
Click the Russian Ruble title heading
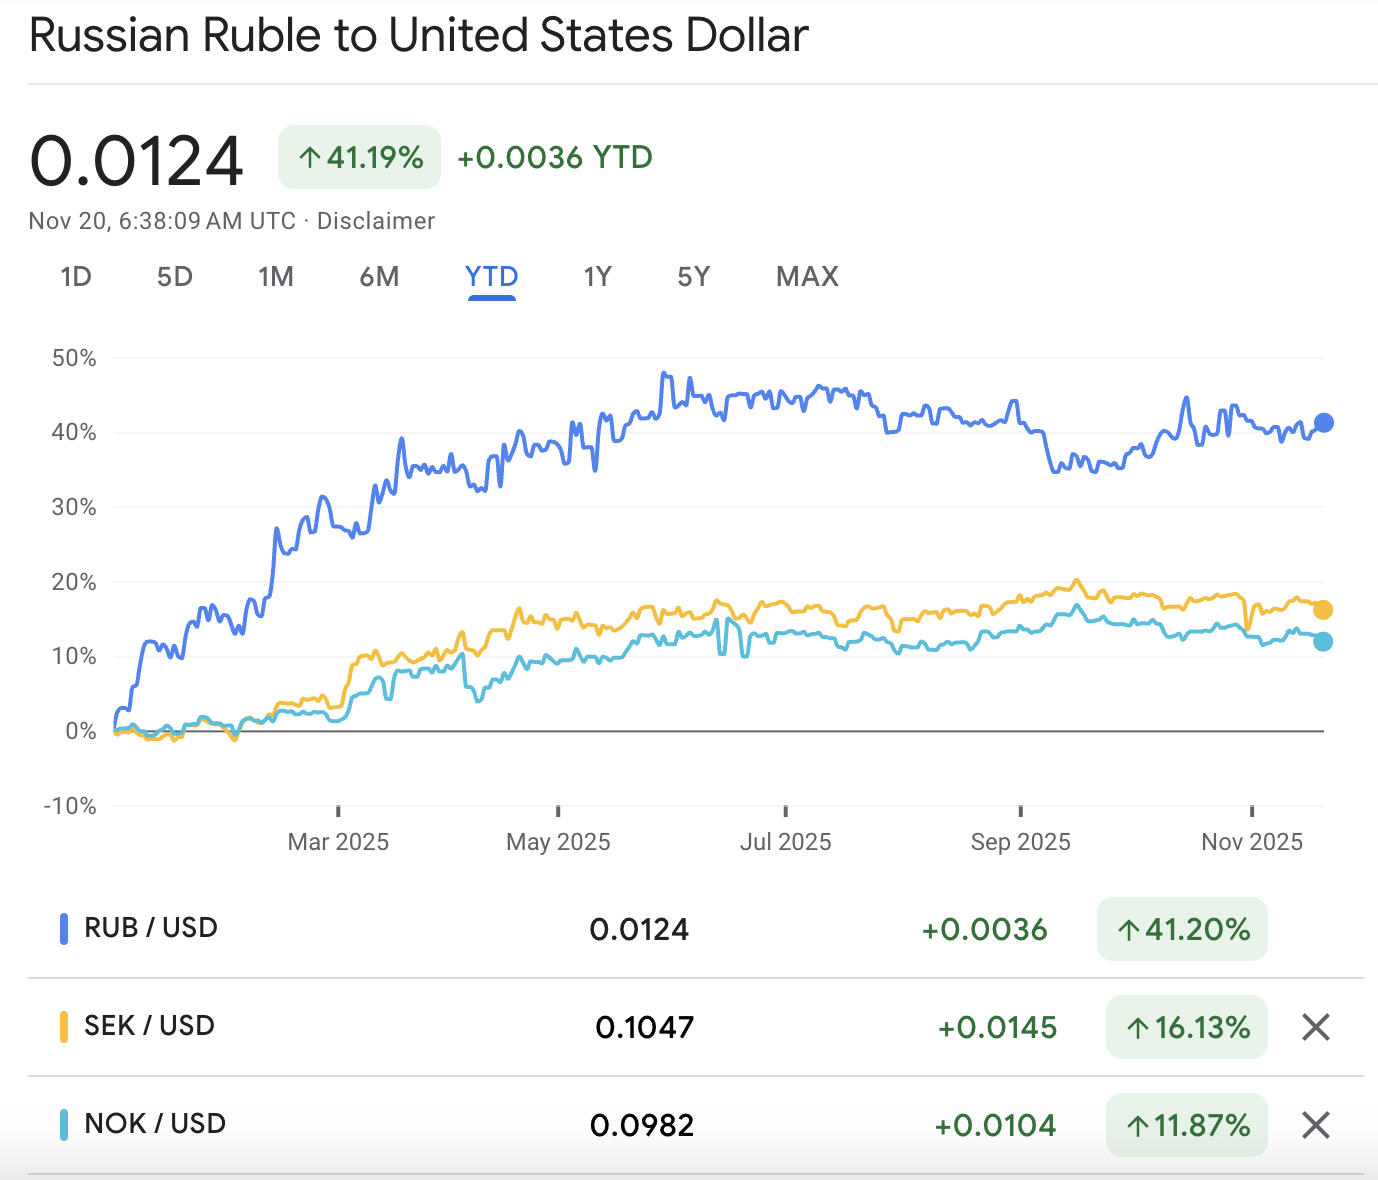[418, 34]
